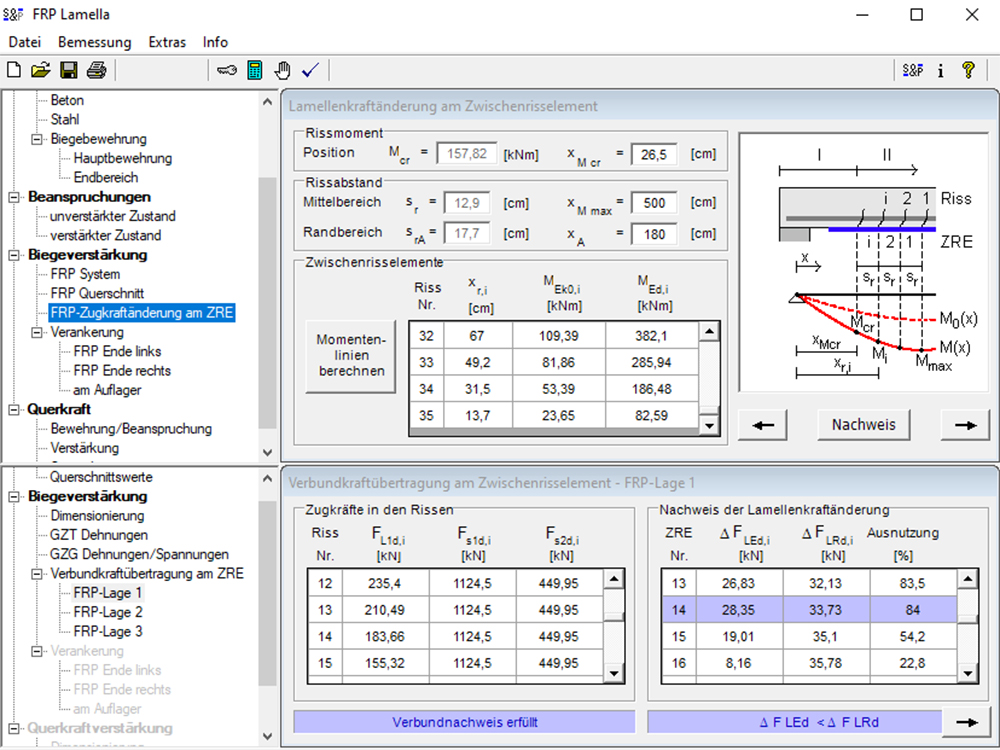1000x750 pixels.
Task: Click the hand icon in toolbar
Action: pyautogui.click(x=283, y=70)
